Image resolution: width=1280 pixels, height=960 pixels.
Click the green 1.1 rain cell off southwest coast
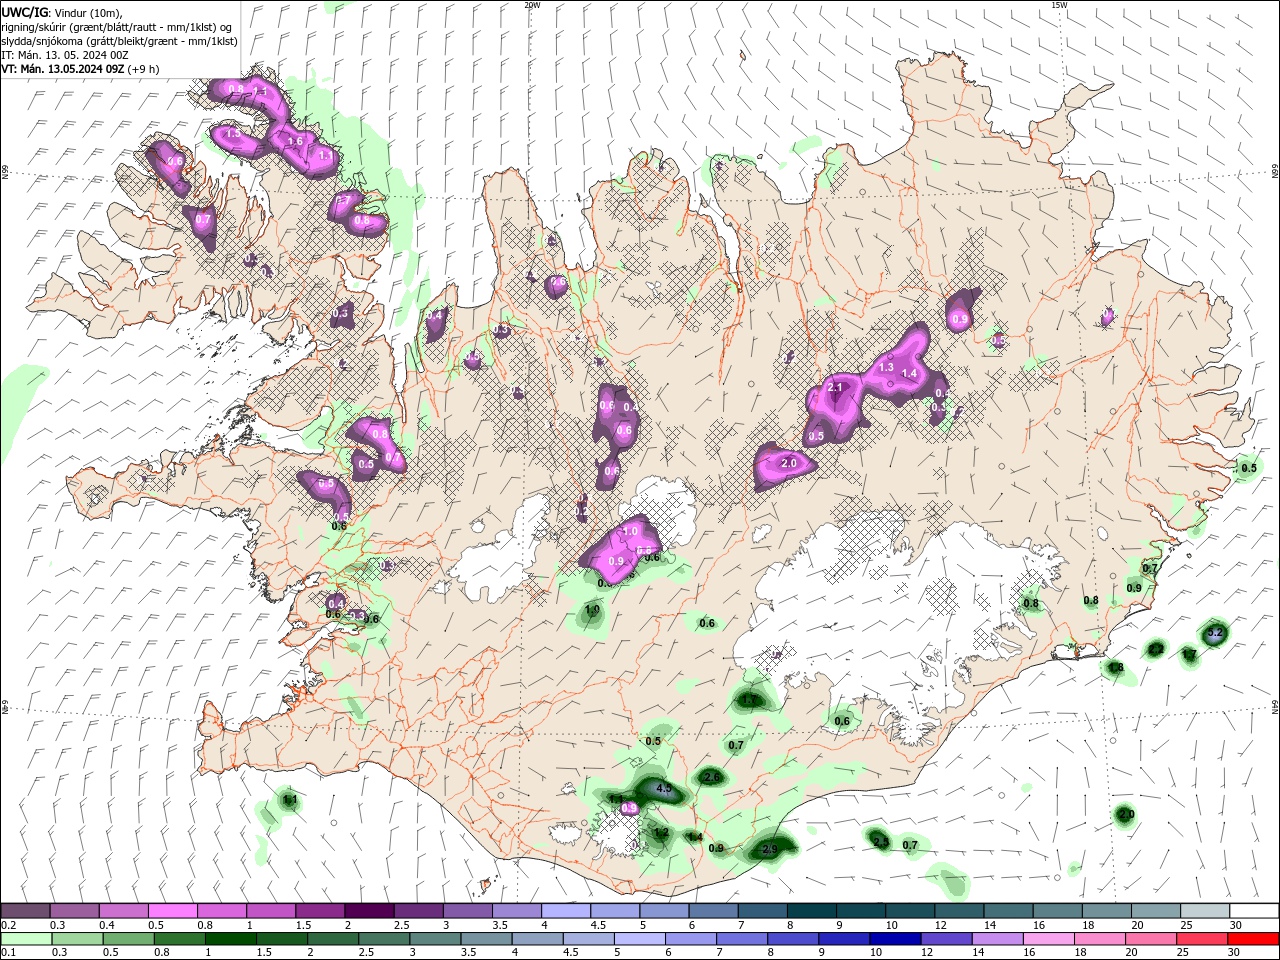289,800
